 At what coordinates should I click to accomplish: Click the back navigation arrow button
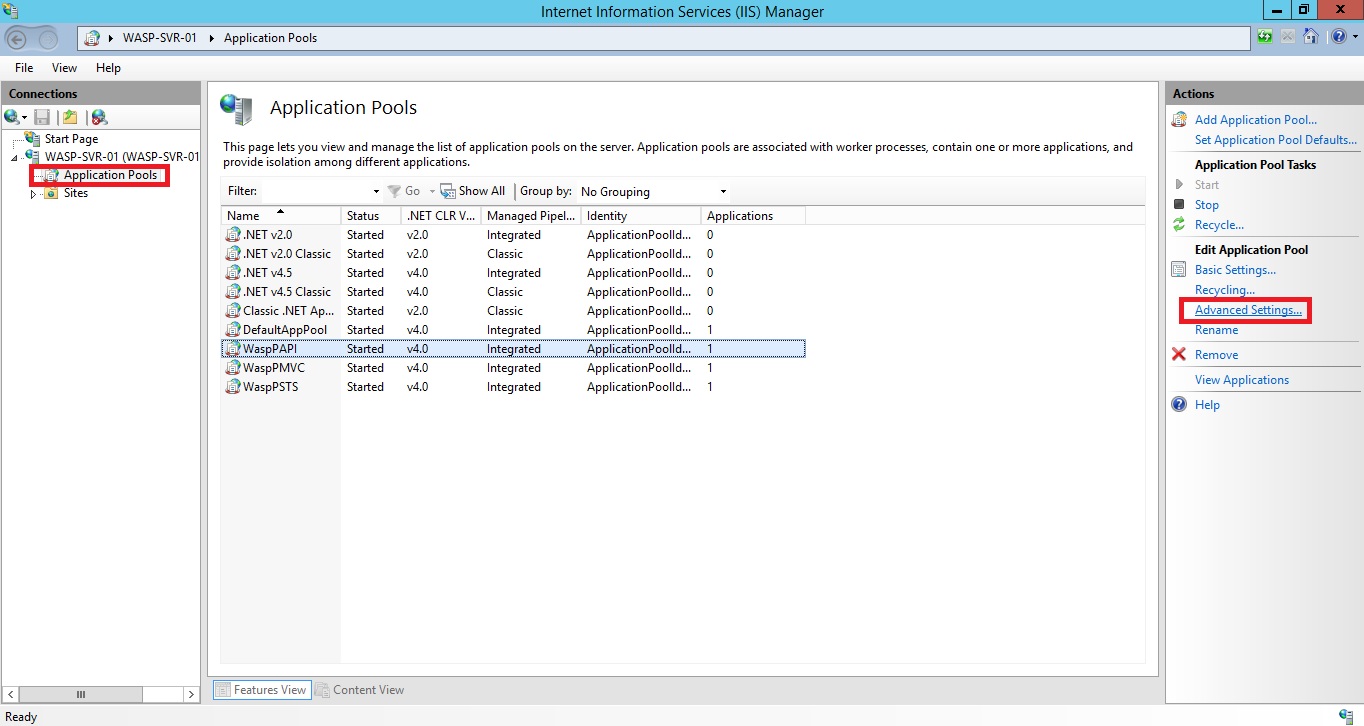17,39
